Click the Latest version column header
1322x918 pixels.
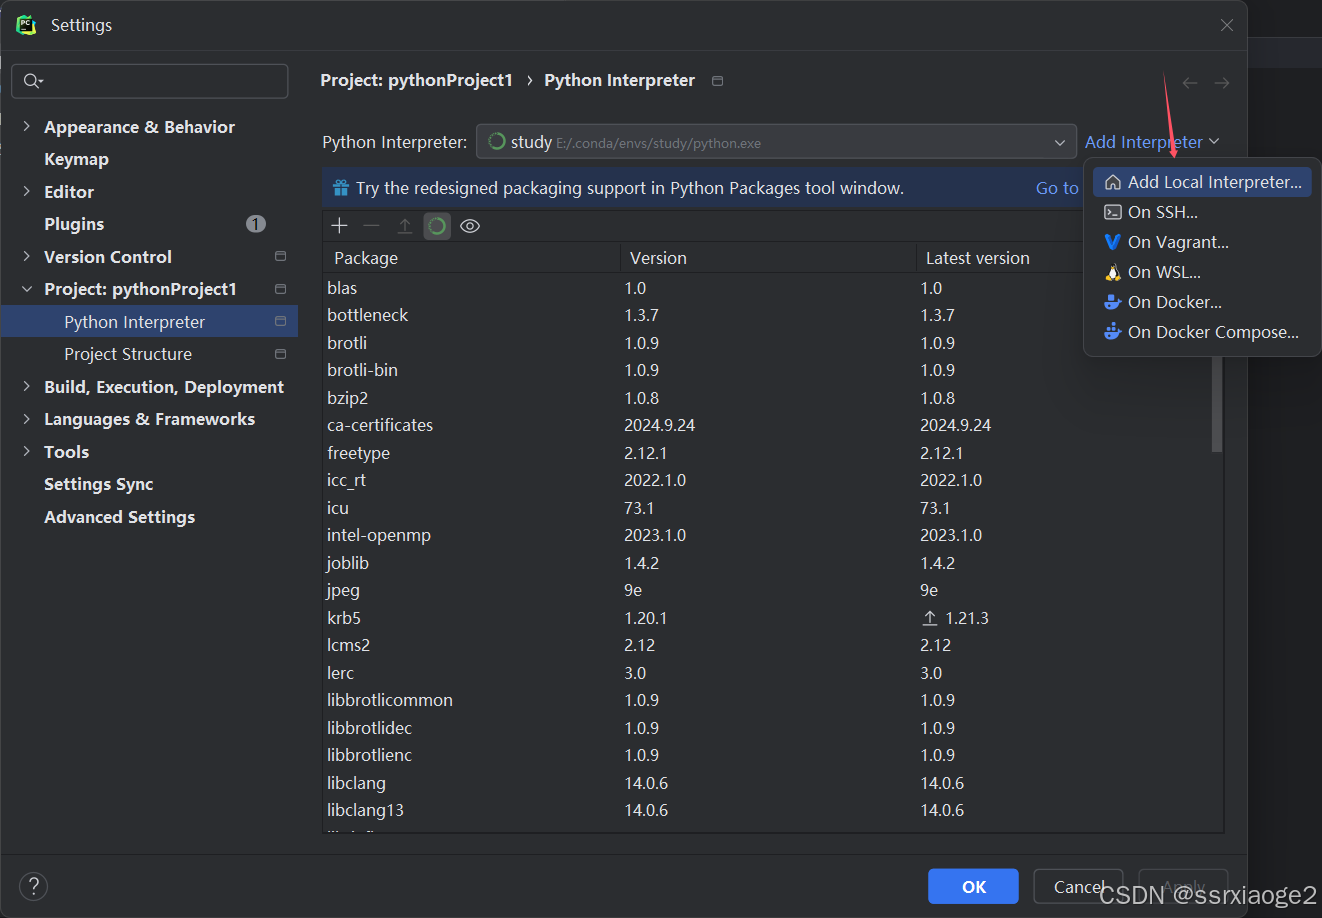click(1000, 258)
